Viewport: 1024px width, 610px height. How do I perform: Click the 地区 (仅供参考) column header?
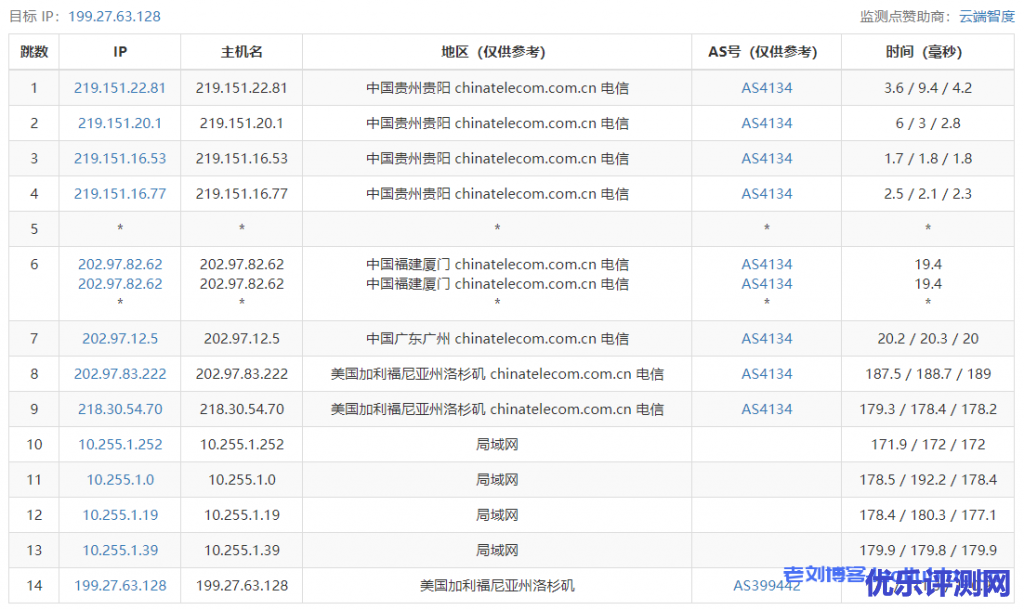497,52
